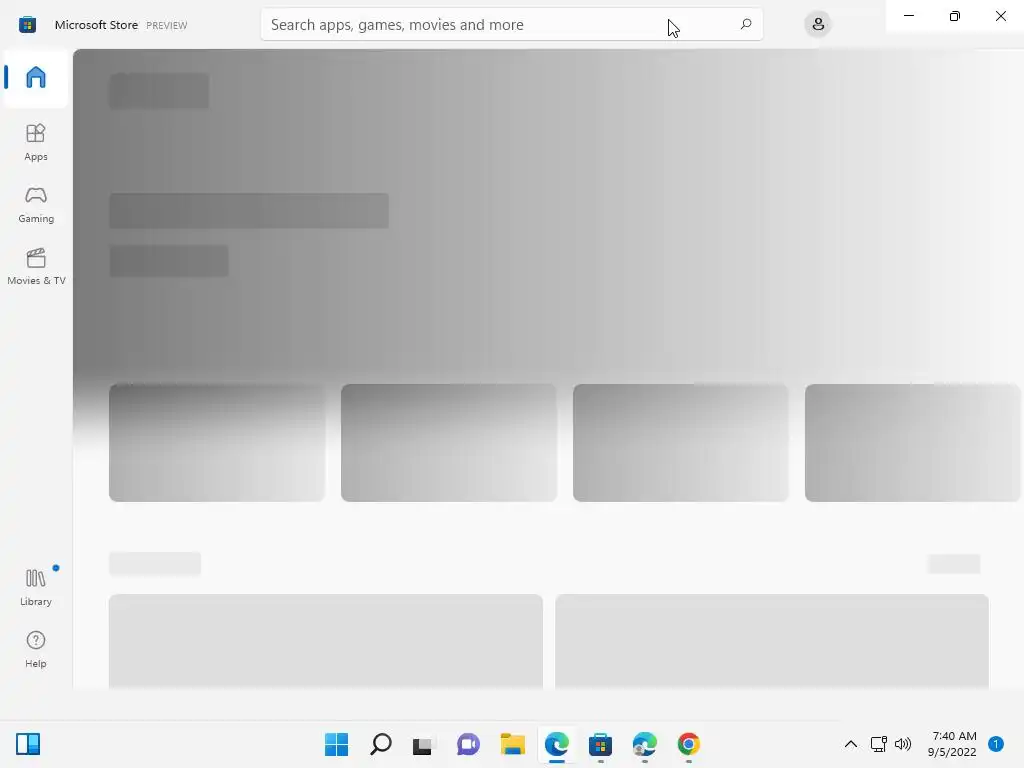The height and width of the screenshot is (768, 1024).
Task: Switch to Microsoft Edge on taskbar
Action: pyautogui.click(x=556, y=744)
